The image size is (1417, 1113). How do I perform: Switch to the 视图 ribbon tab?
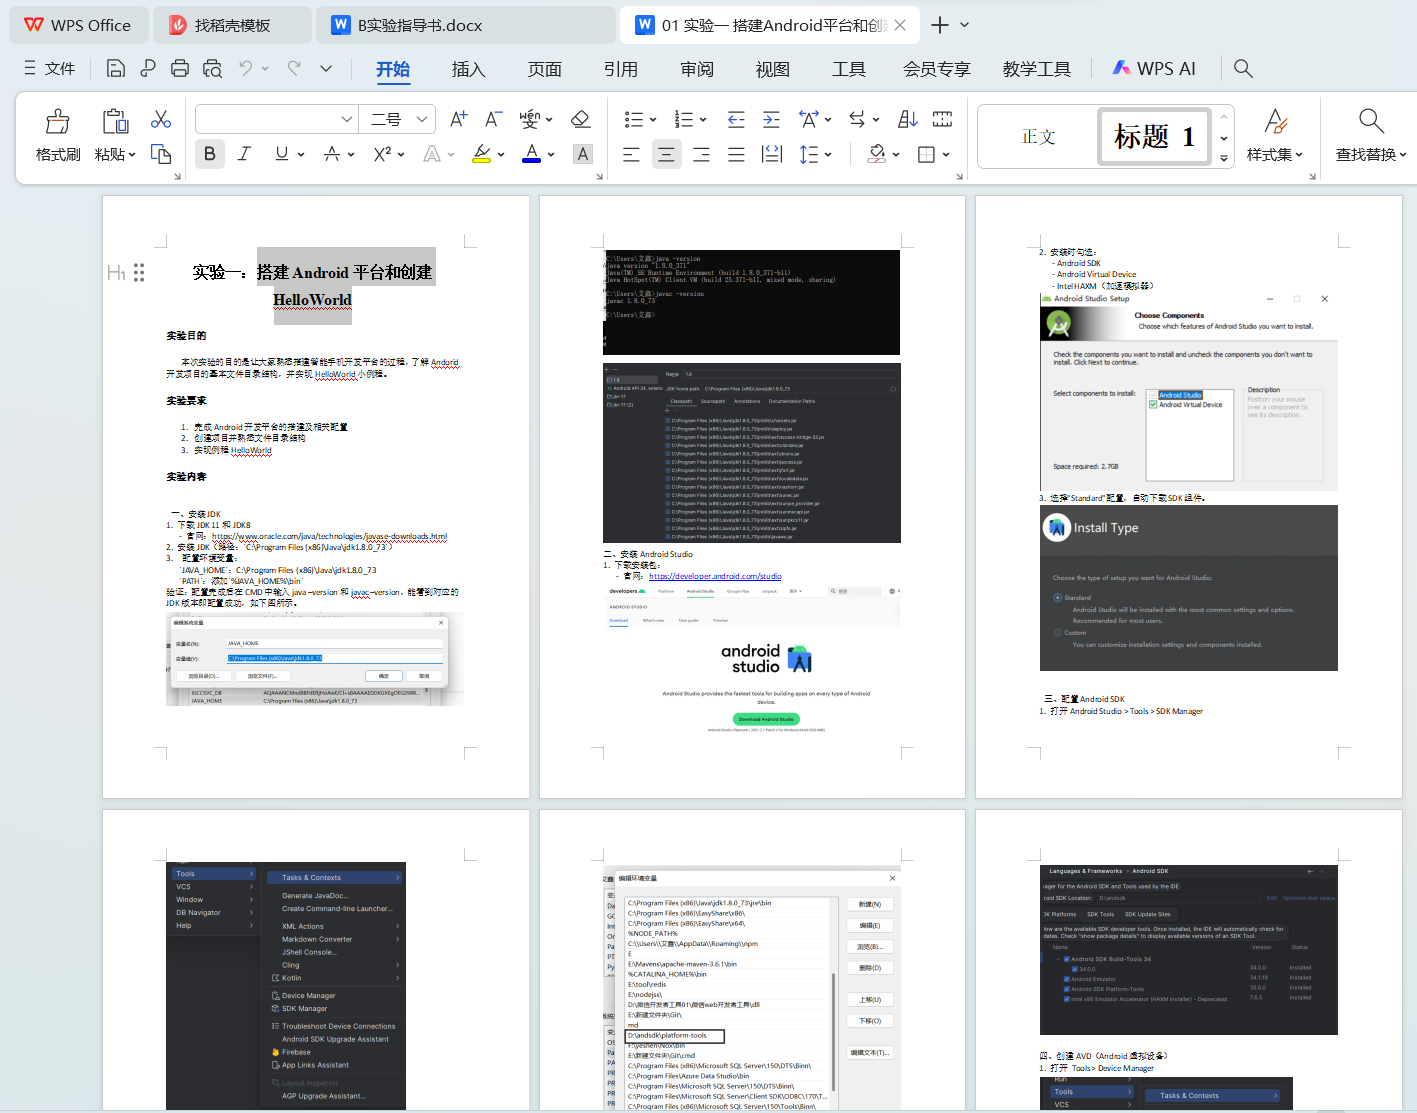(772, 69)
